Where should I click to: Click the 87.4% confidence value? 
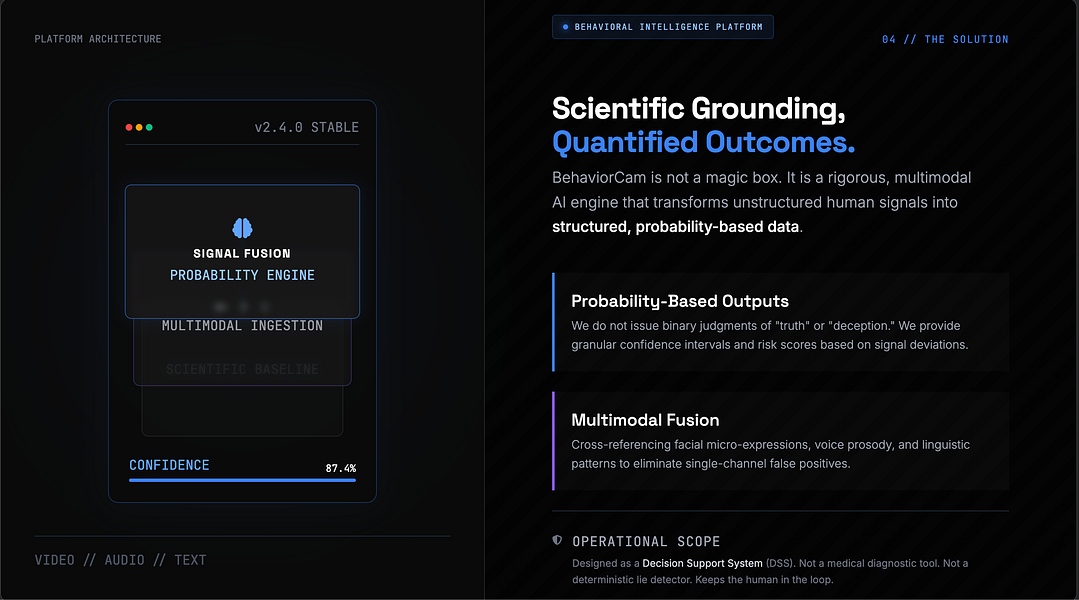coord(341,468)
